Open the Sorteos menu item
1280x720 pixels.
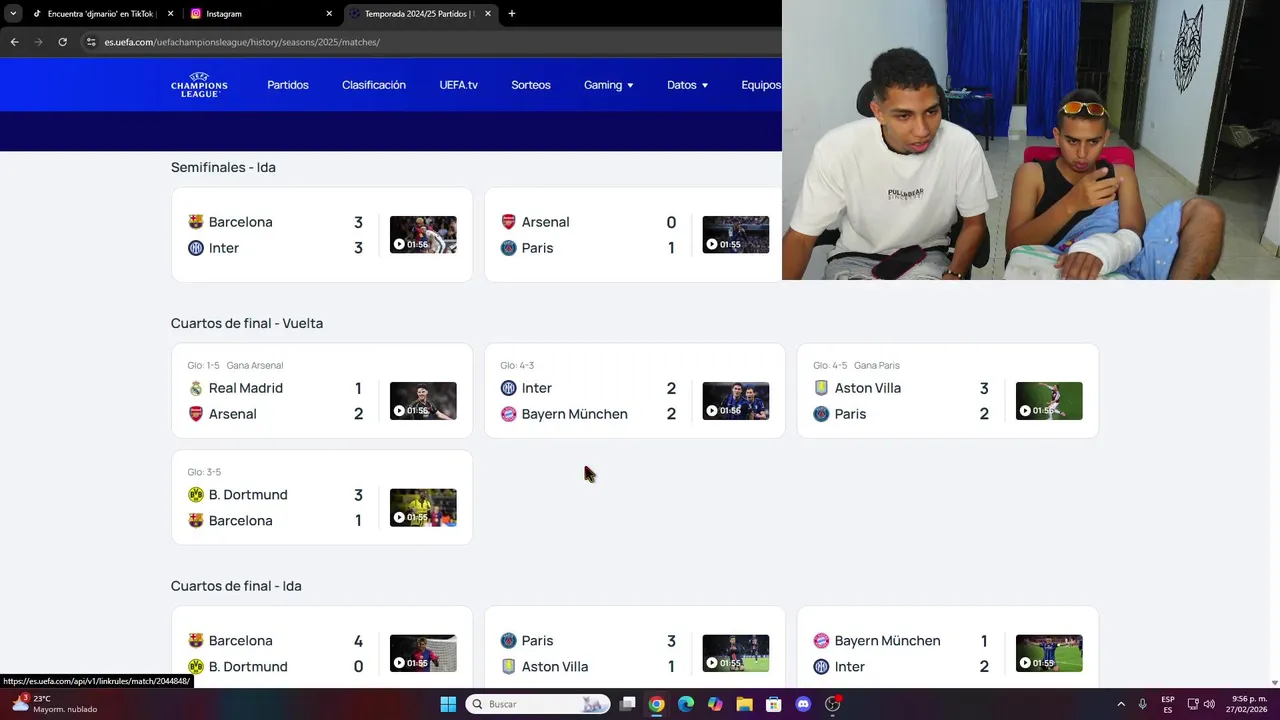point(531,85)
